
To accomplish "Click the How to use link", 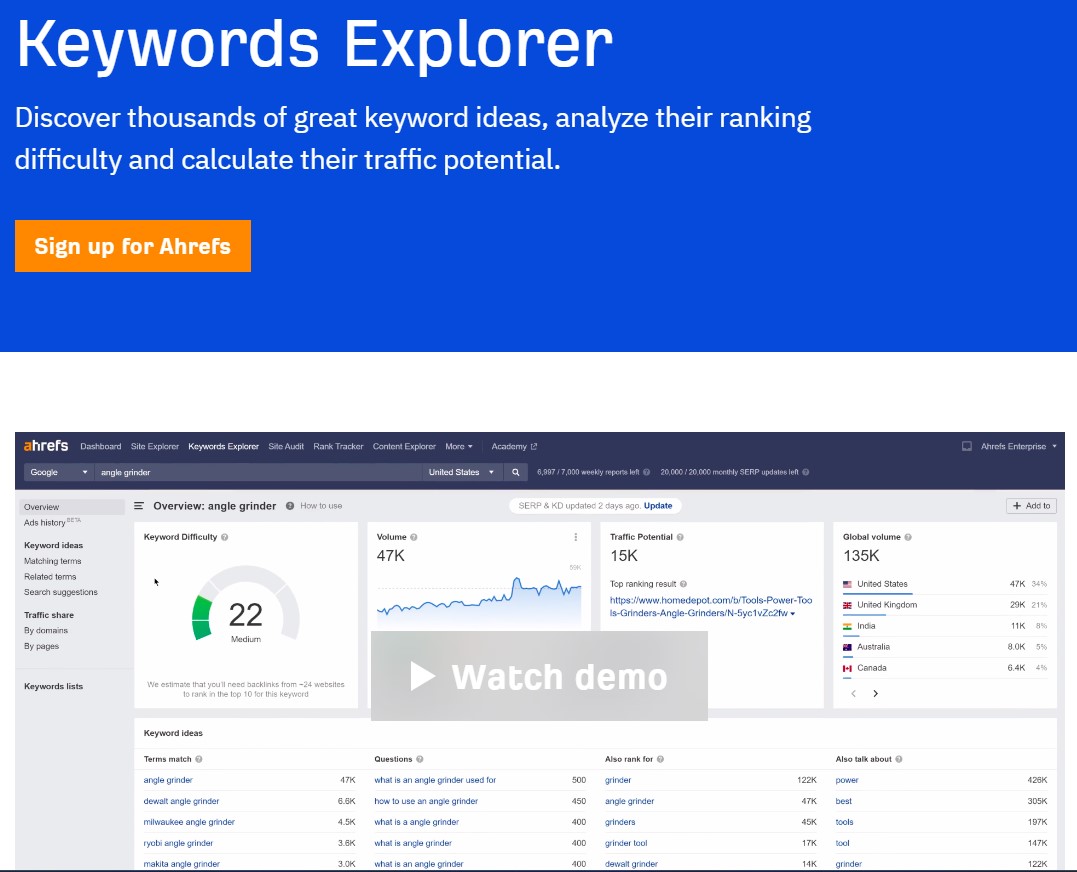I will point(321,506).
